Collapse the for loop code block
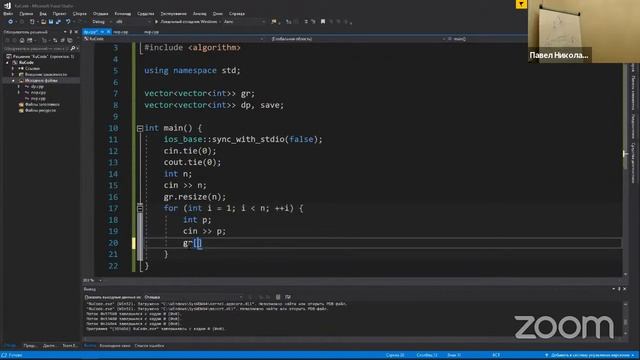Viewport: 640px width, 360px height. pos(140,209)
